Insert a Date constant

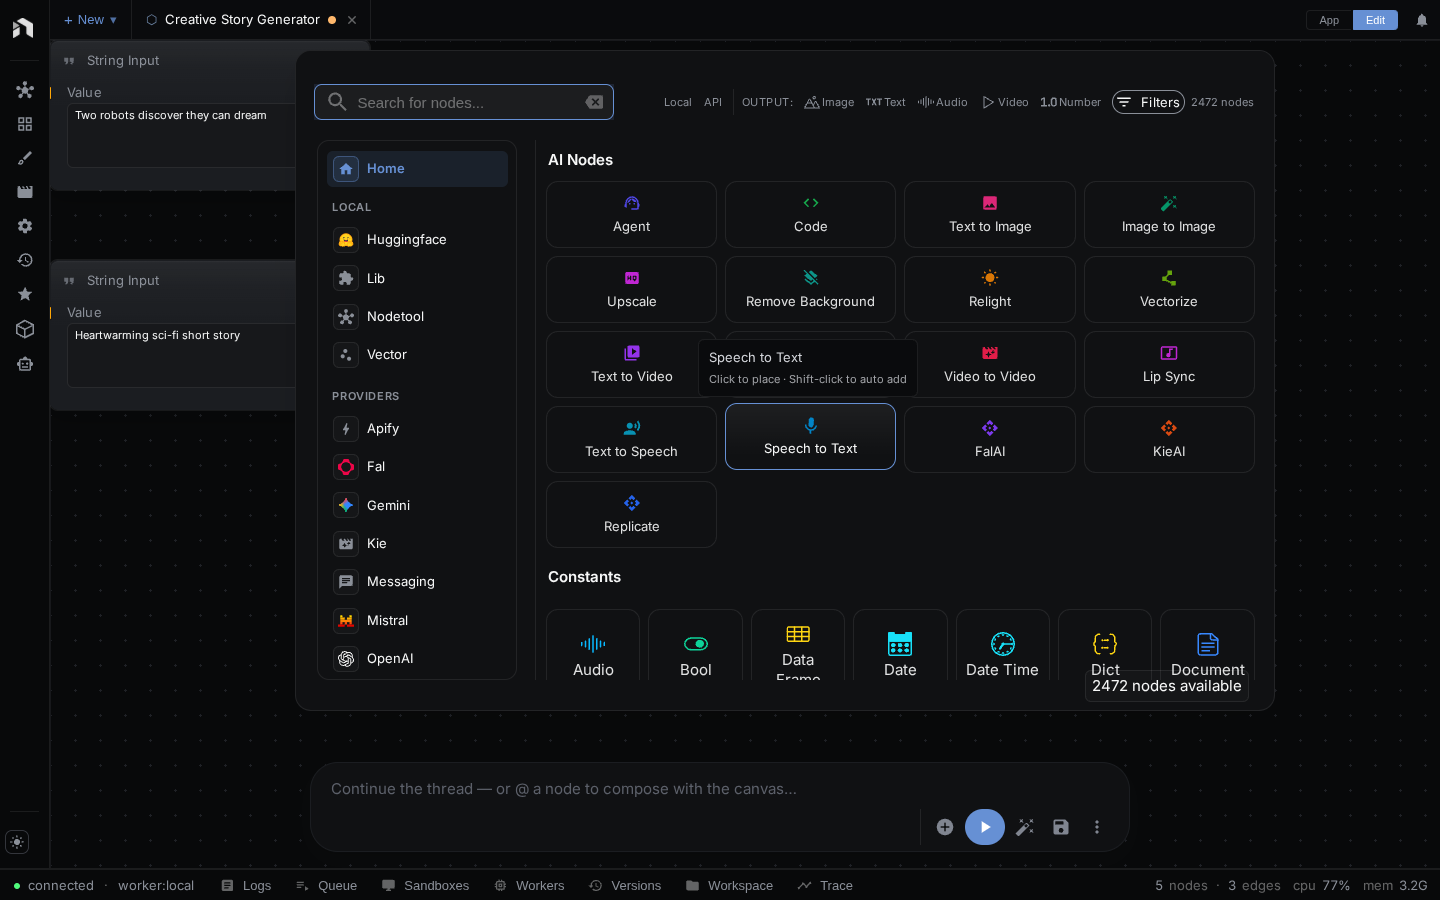pos(900,645)
